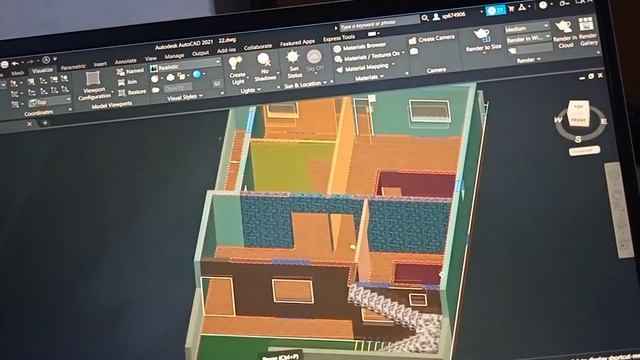Open the Featured Apps tab
Screen dimensions: 640x360
(297, 42)
